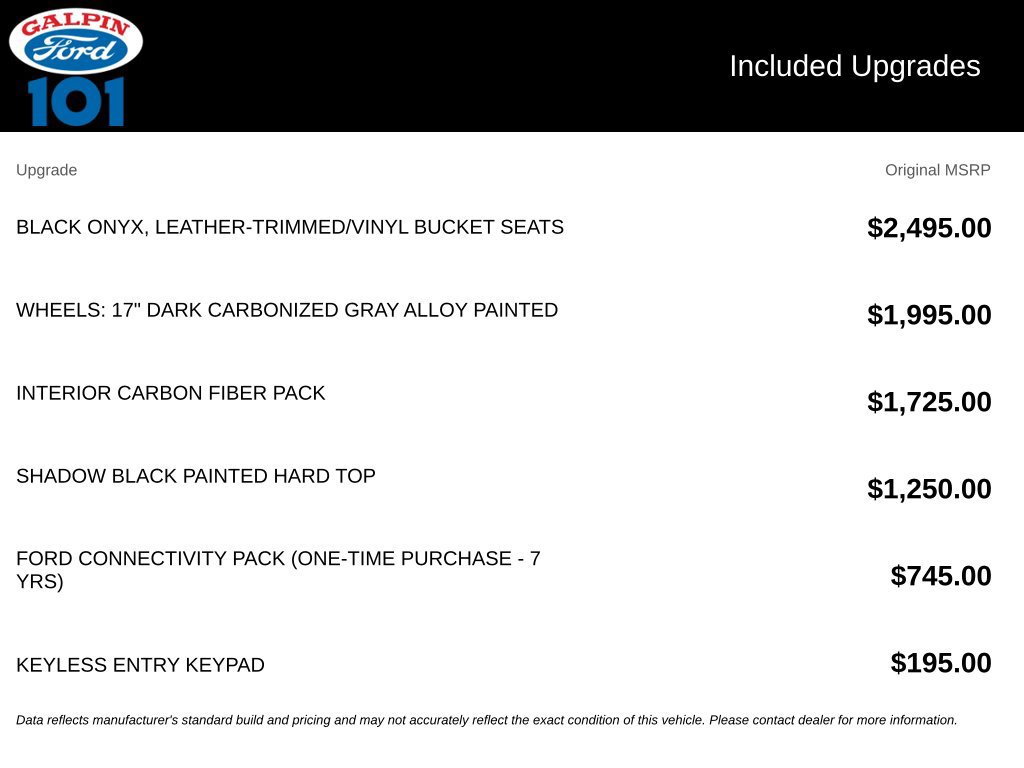This screenshot has height=768, width=1024.
Task: Click the blue 101 numerals in the logo
Action: pos(76,102)
